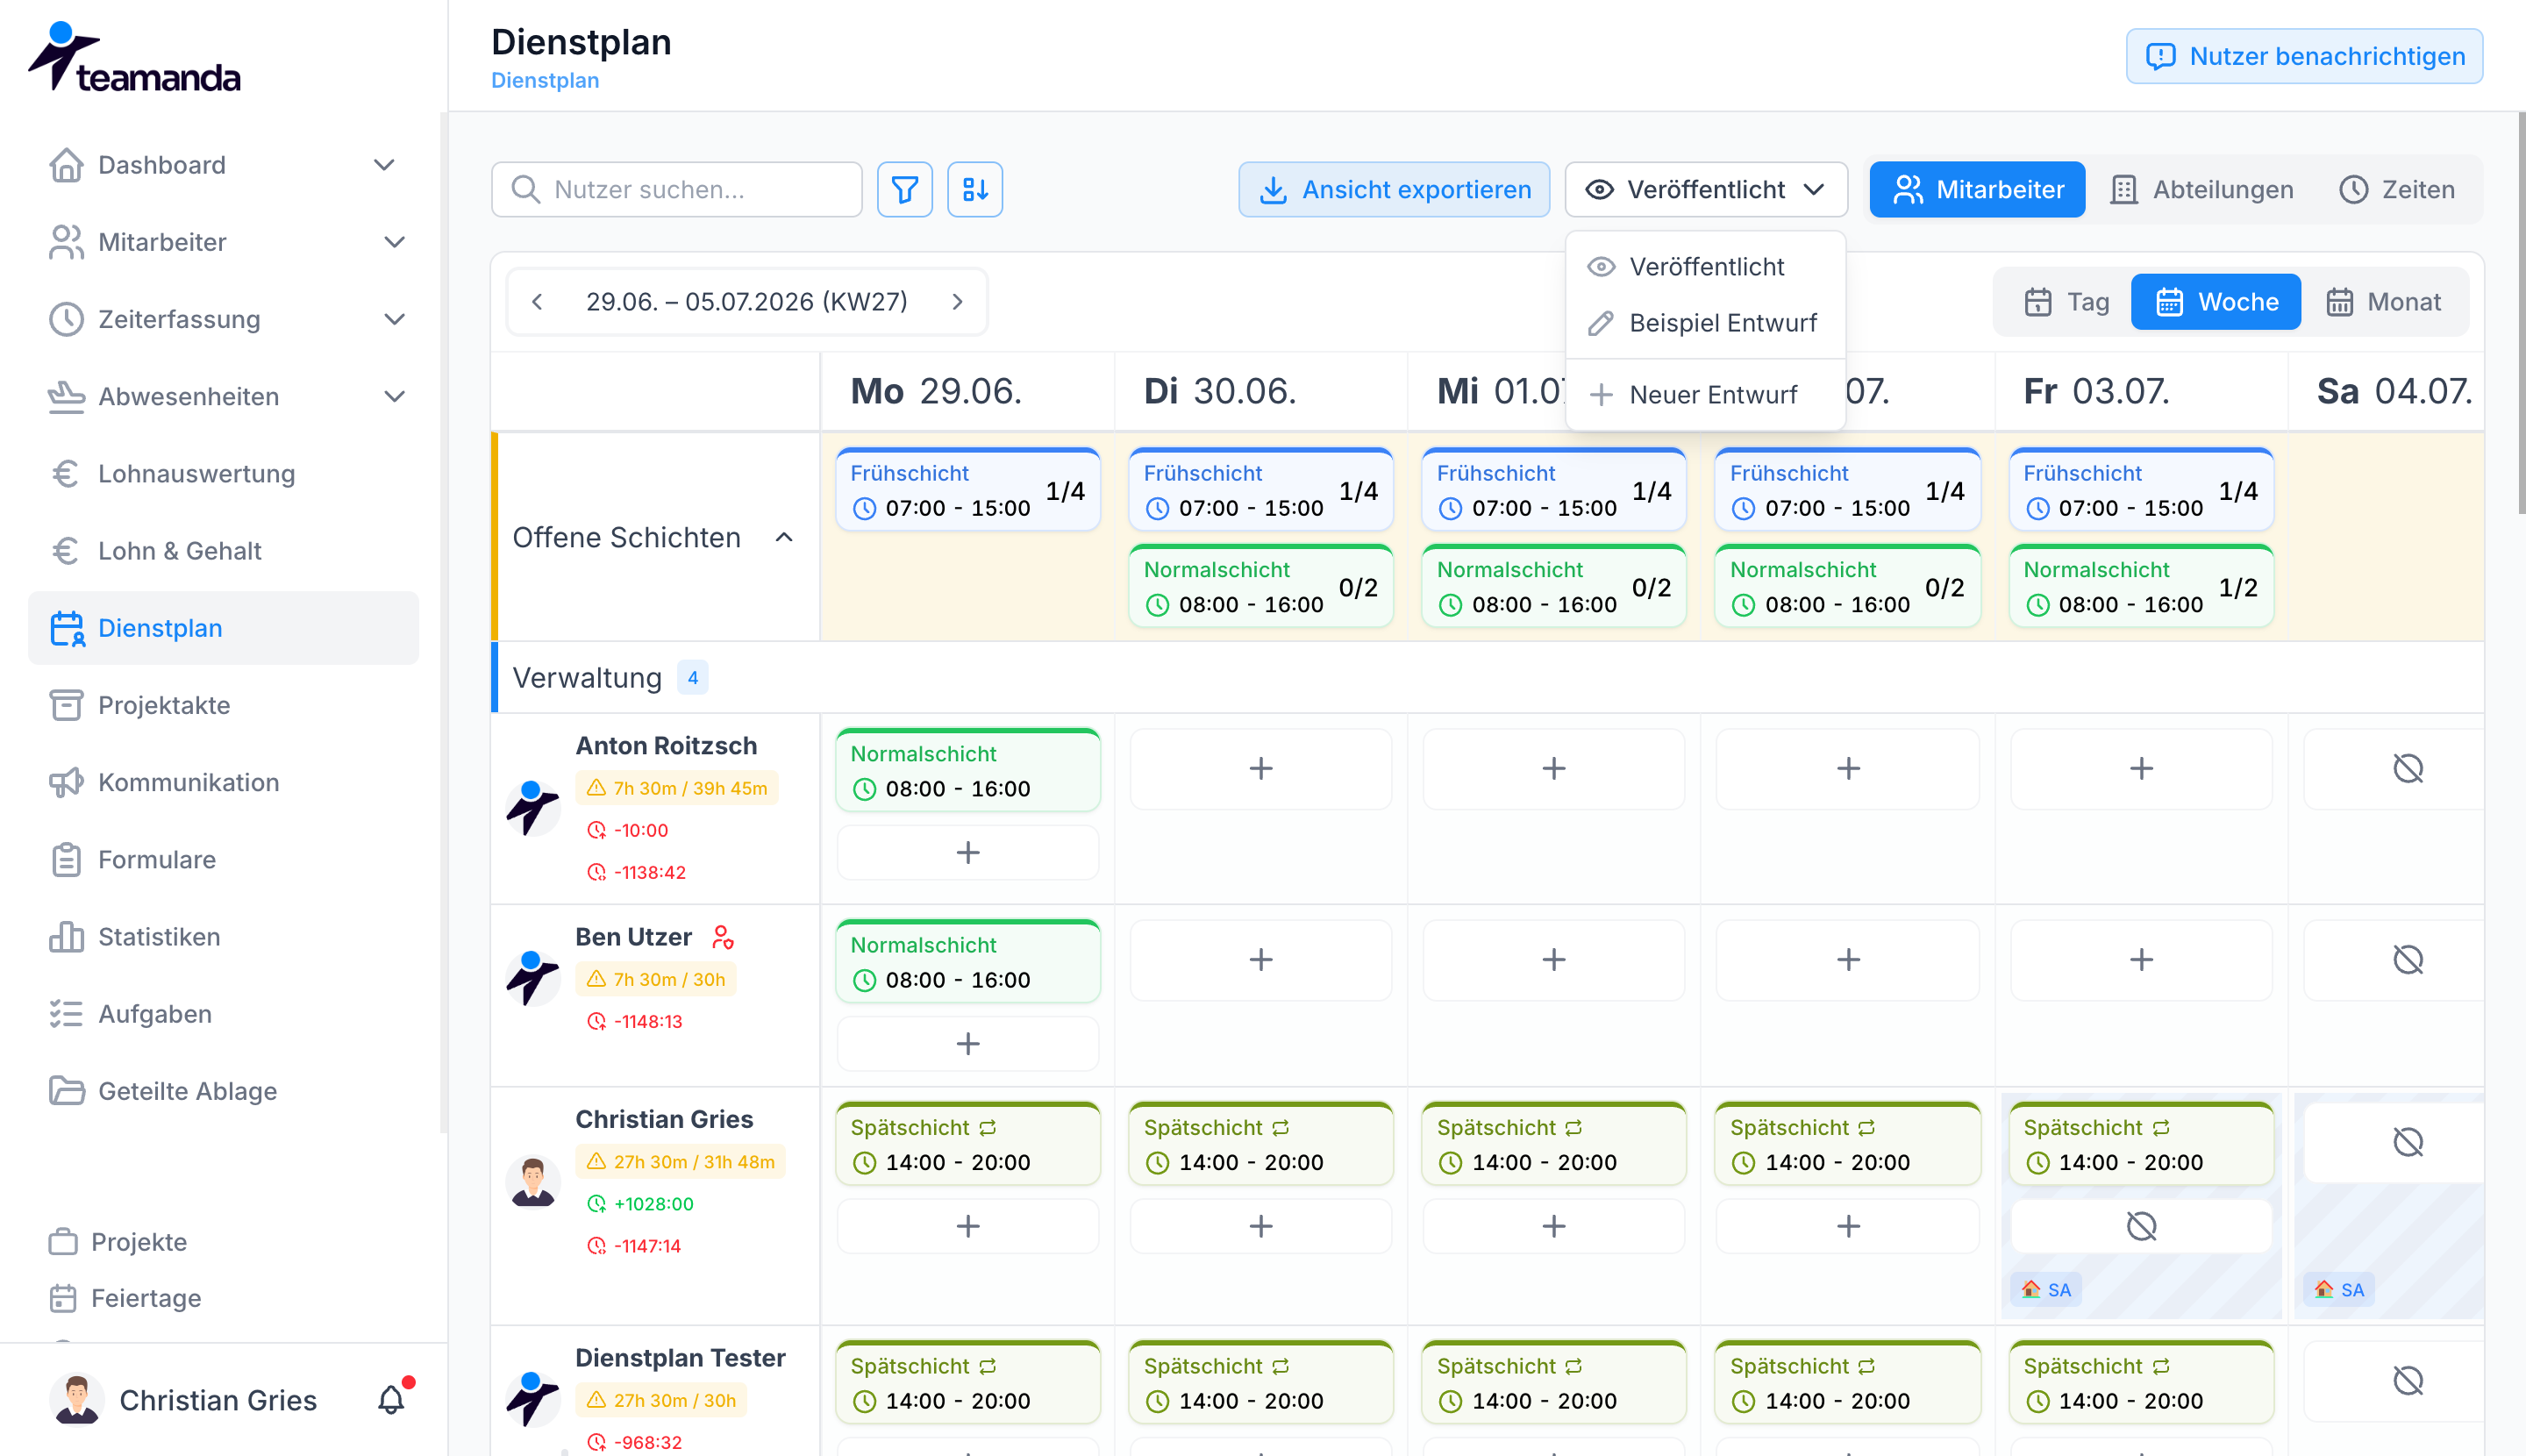Click the teamanda logo
This screenshot has height=1456, width=2526.
click(135, 58)
